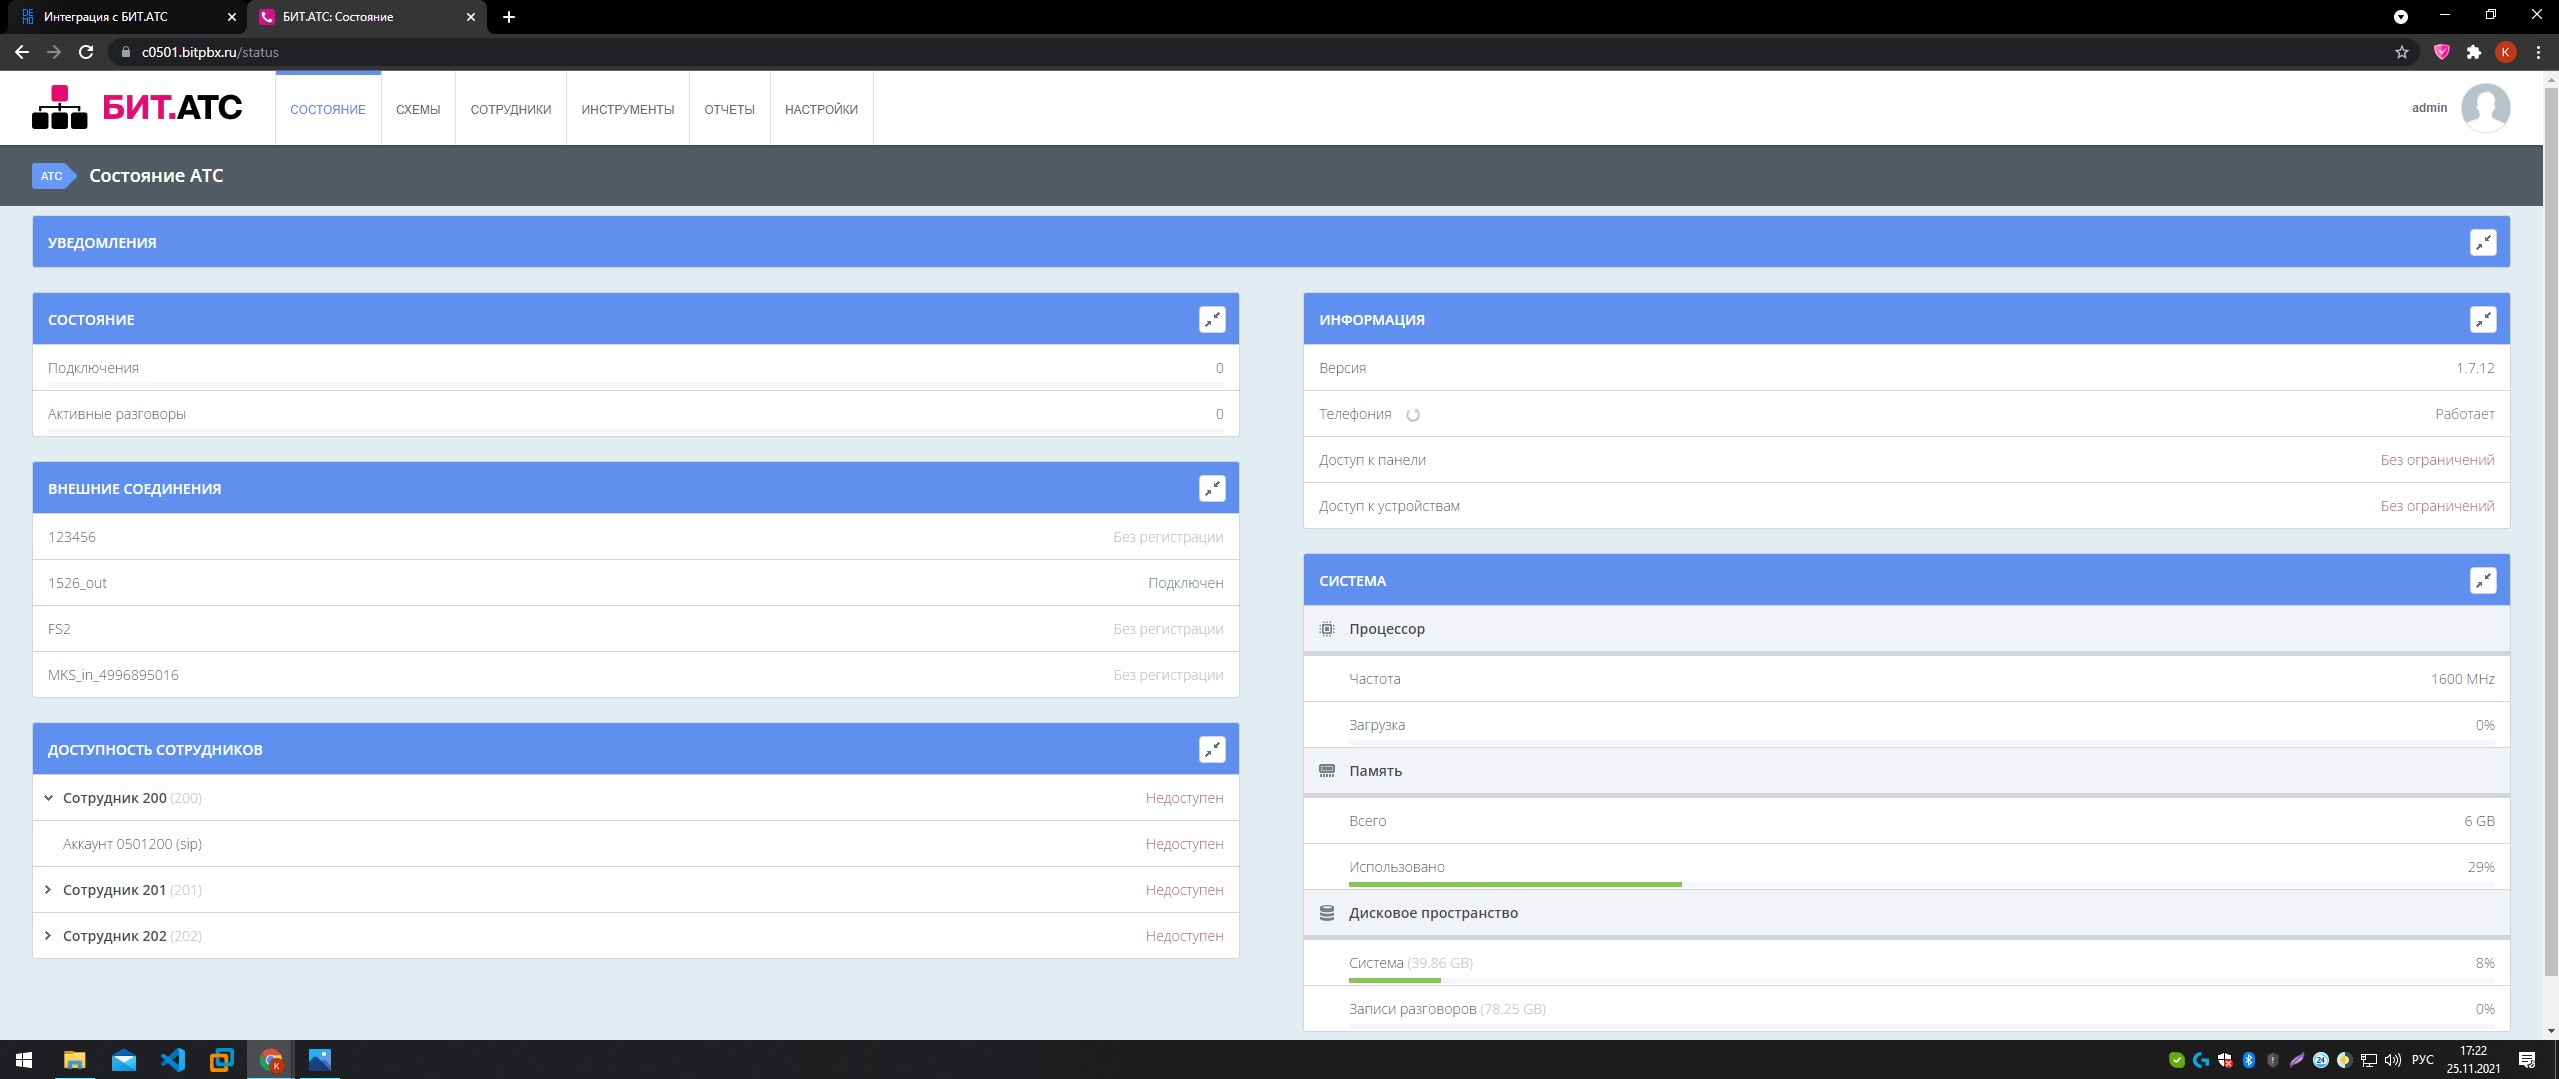Select the 1526_out connection row
The image size is (2559, 1079).
636,583
